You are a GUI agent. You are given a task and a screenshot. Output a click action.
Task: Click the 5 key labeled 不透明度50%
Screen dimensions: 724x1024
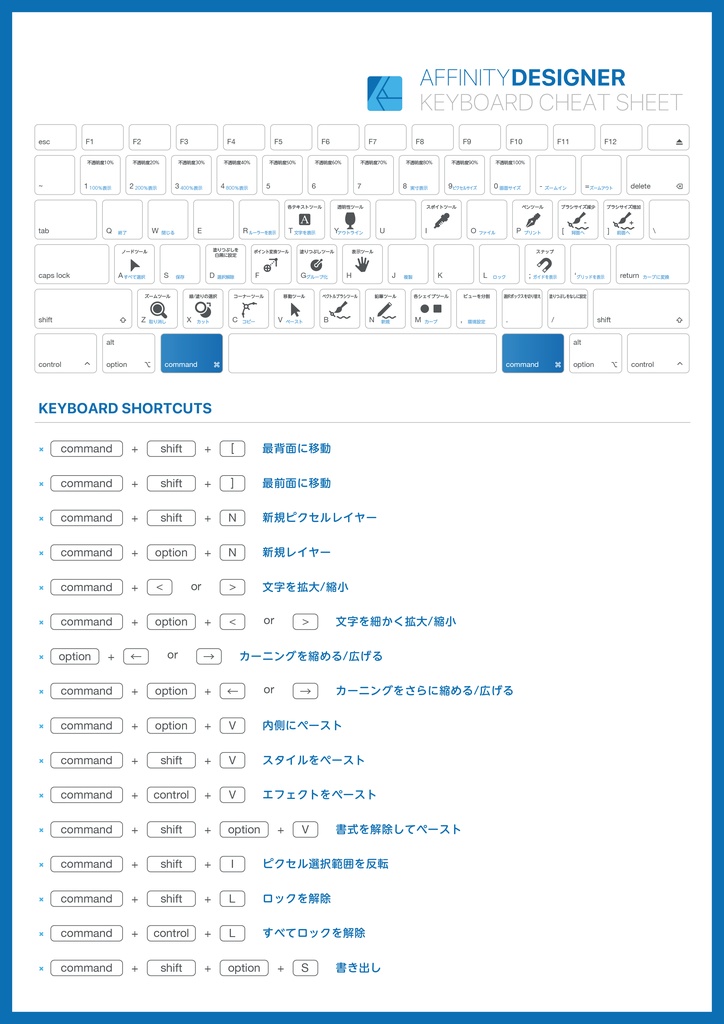coord(282,175)
